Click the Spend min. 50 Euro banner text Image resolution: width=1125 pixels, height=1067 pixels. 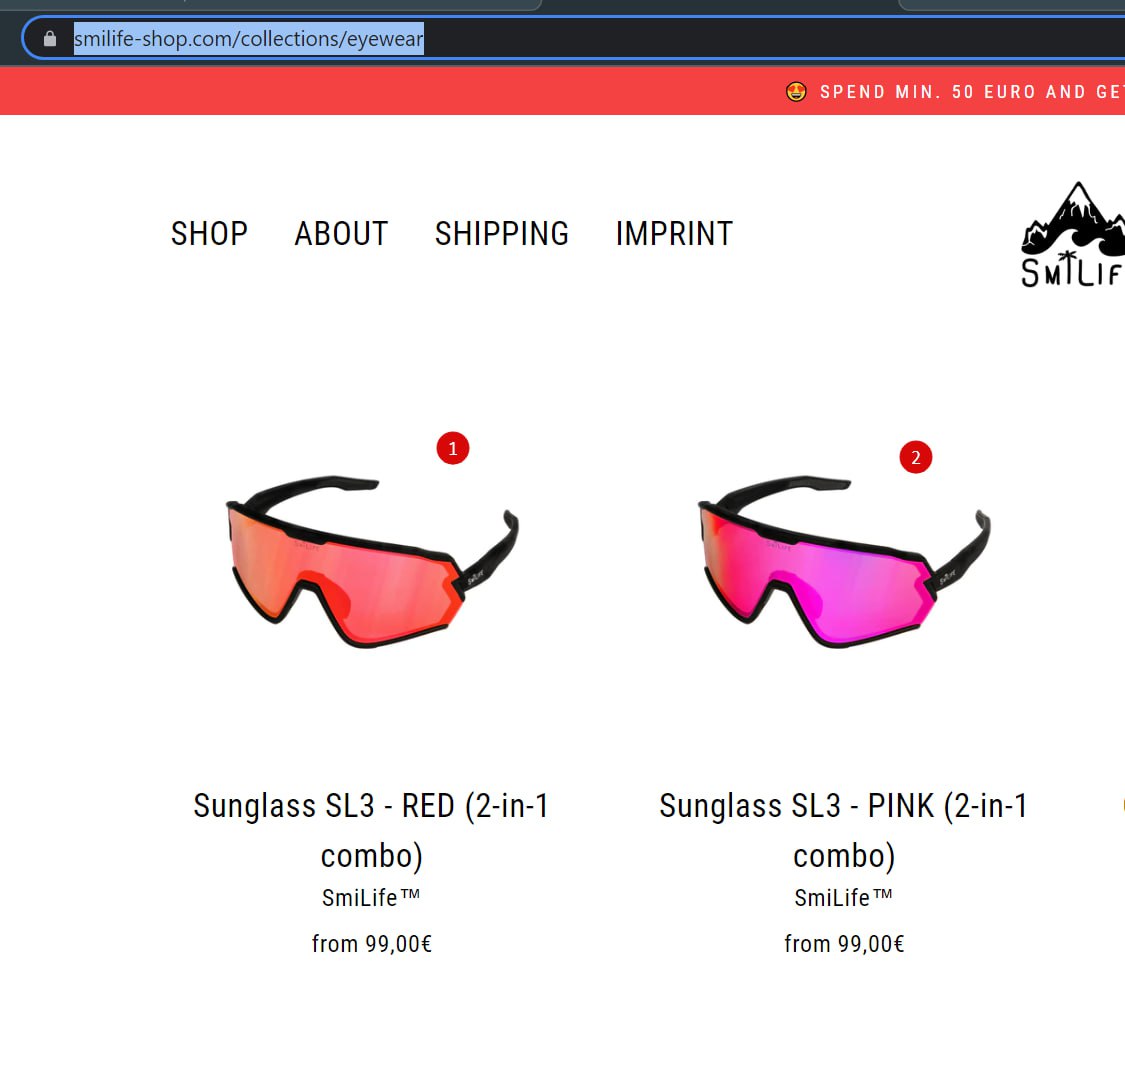(972, 92)
